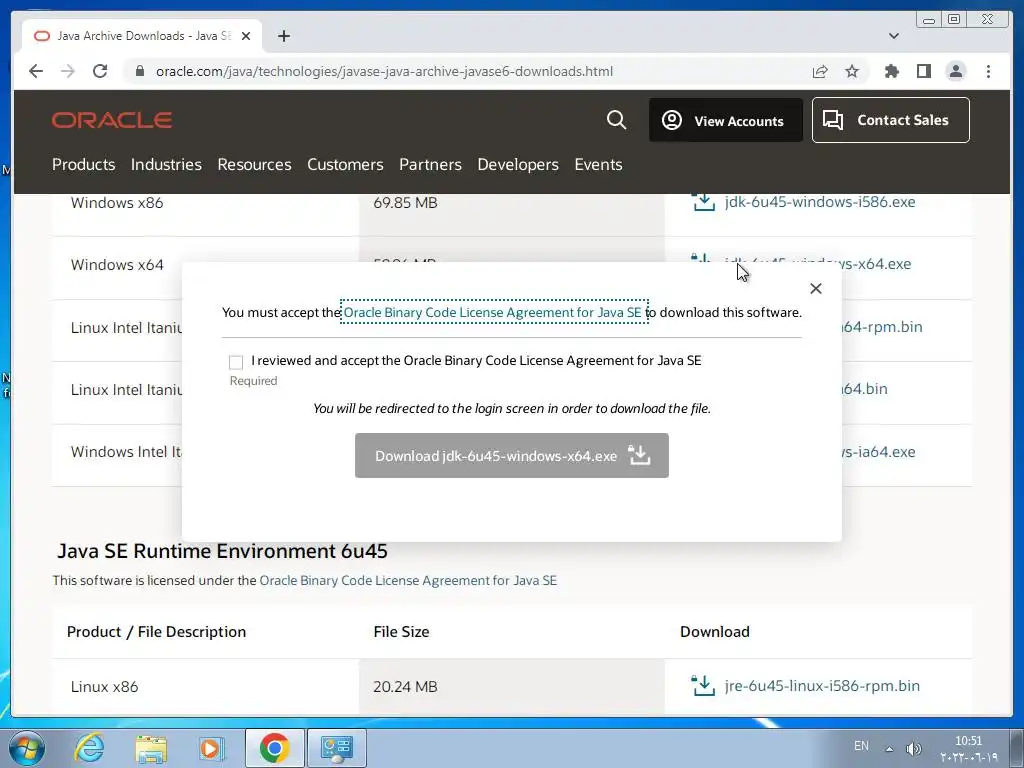The width and height of the screenshot is (1024, 768).
Task: Open the Industries menu
Action: pyautogui.click(x=166, y=165)
